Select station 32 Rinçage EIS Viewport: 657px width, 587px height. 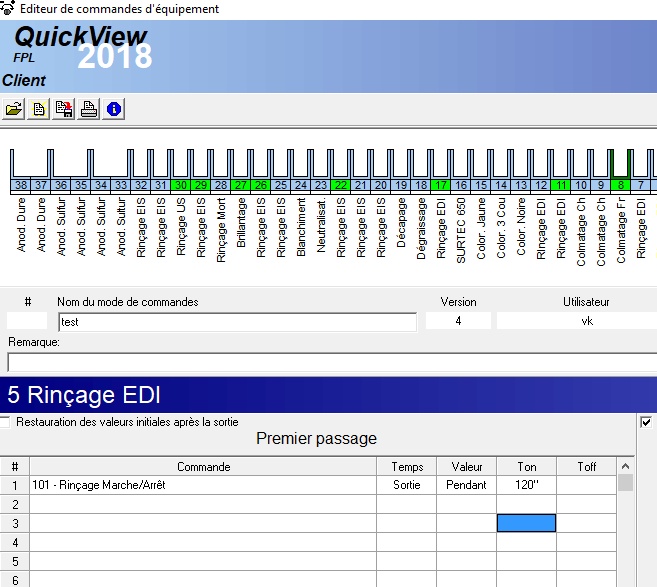click(141, 185)
